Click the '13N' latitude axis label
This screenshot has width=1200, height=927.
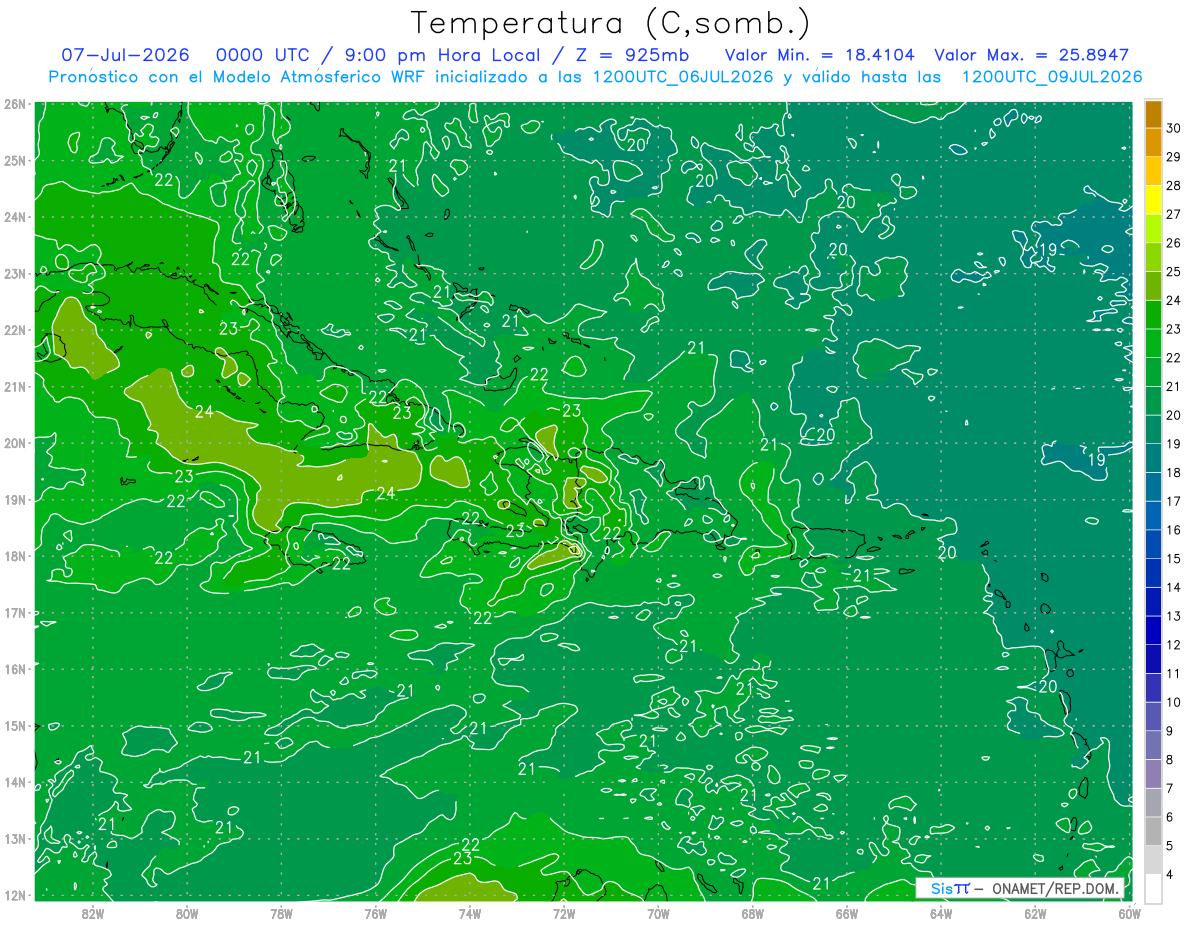[14, 839]
